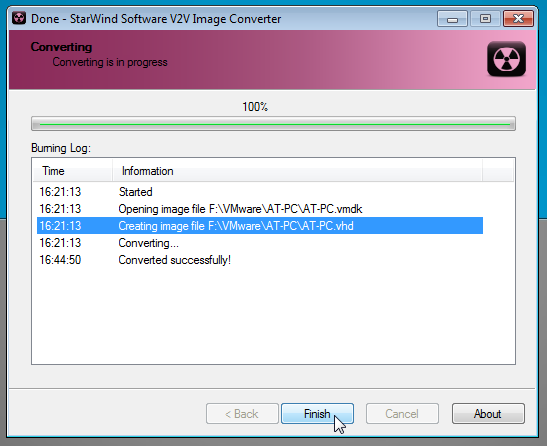Screen dimensions: 547x446
Task: Click the Finish button
Action: point(317,414)
